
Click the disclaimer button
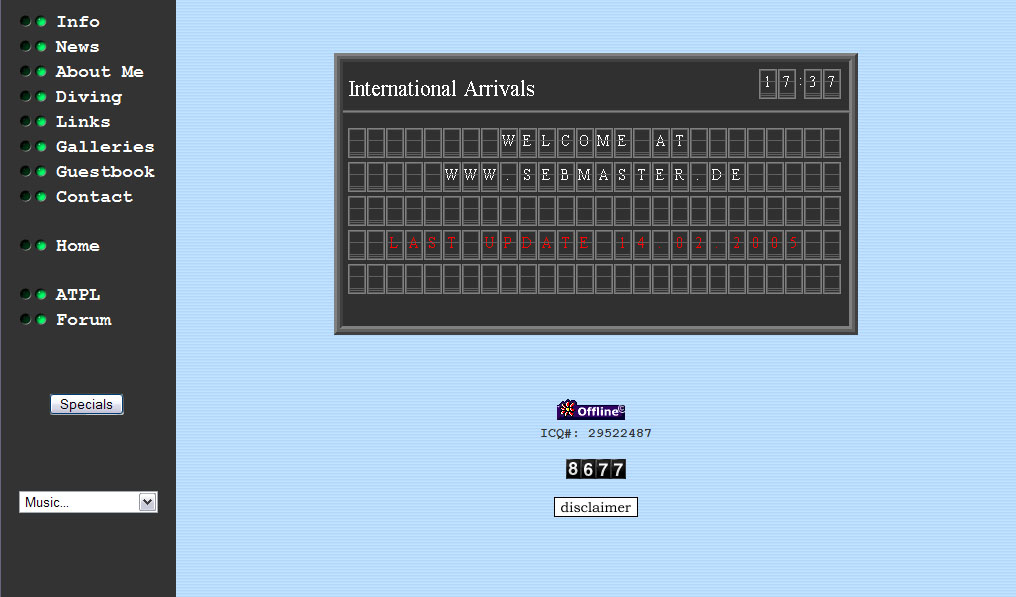595,507
